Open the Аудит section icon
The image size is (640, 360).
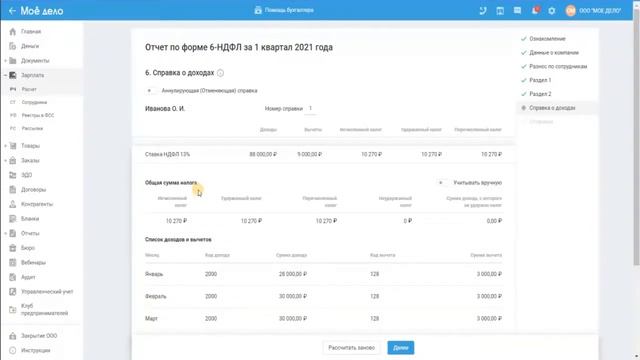point(13,277)
